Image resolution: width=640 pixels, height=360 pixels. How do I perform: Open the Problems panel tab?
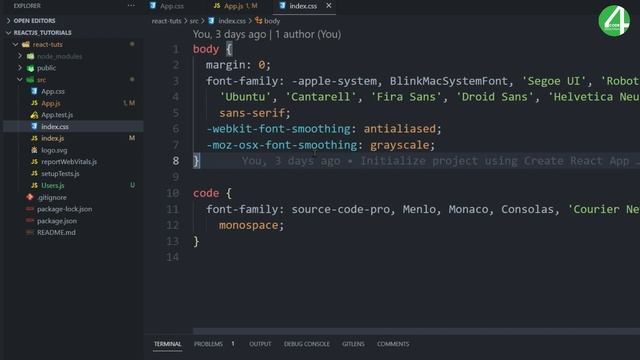(208, 344)
